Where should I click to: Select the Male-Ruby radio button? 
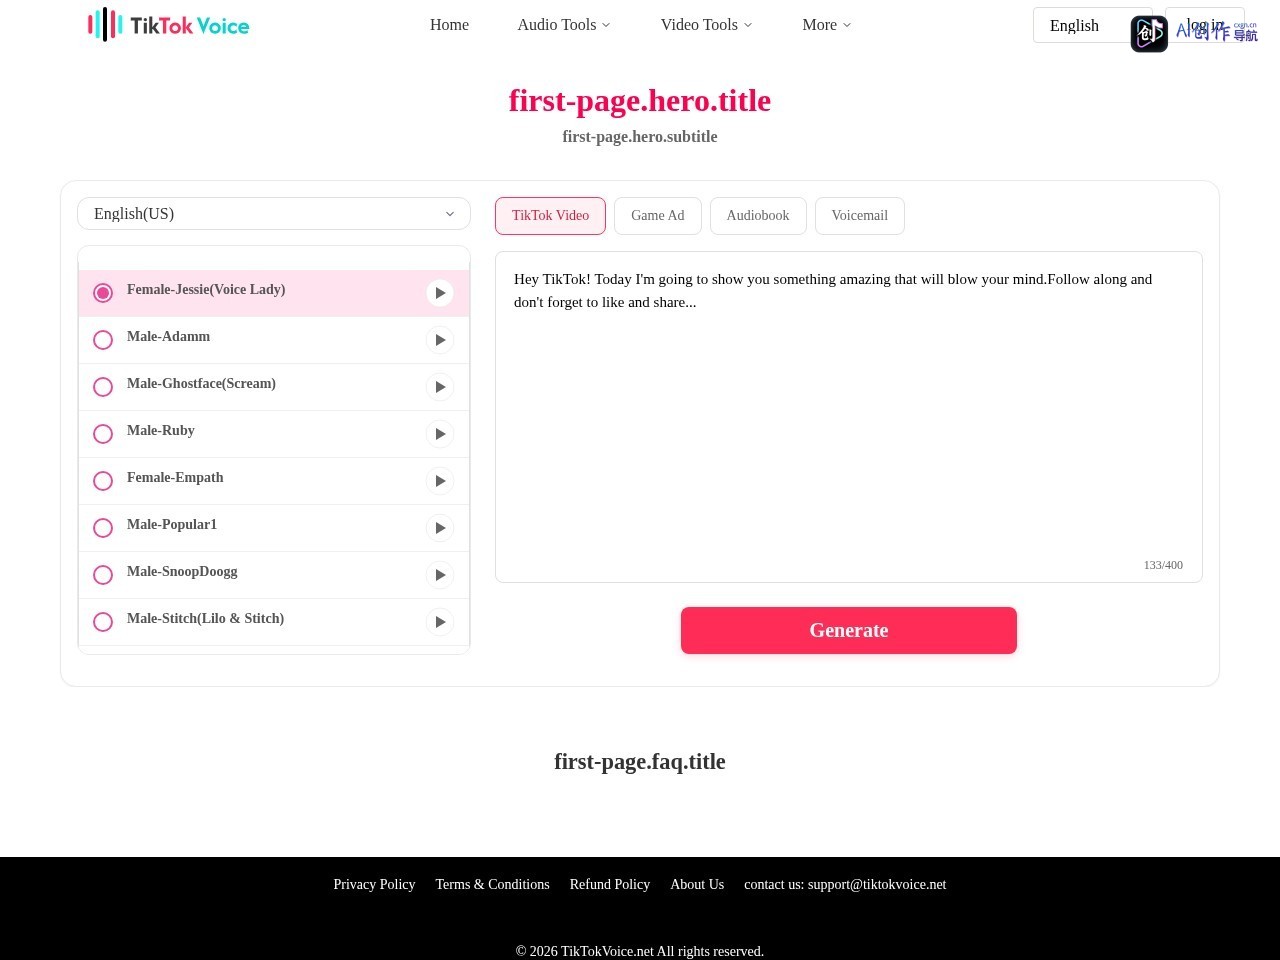(103, 434)
